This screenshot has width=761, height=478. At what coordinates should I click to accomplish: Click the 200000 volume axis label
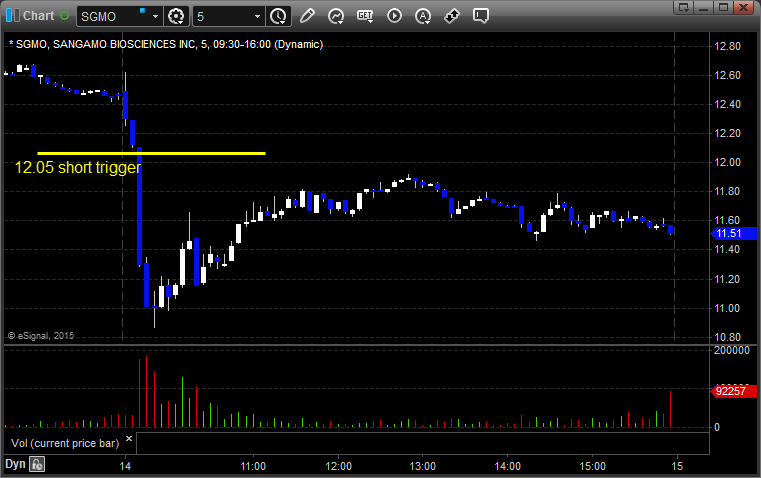pos(731,350)
